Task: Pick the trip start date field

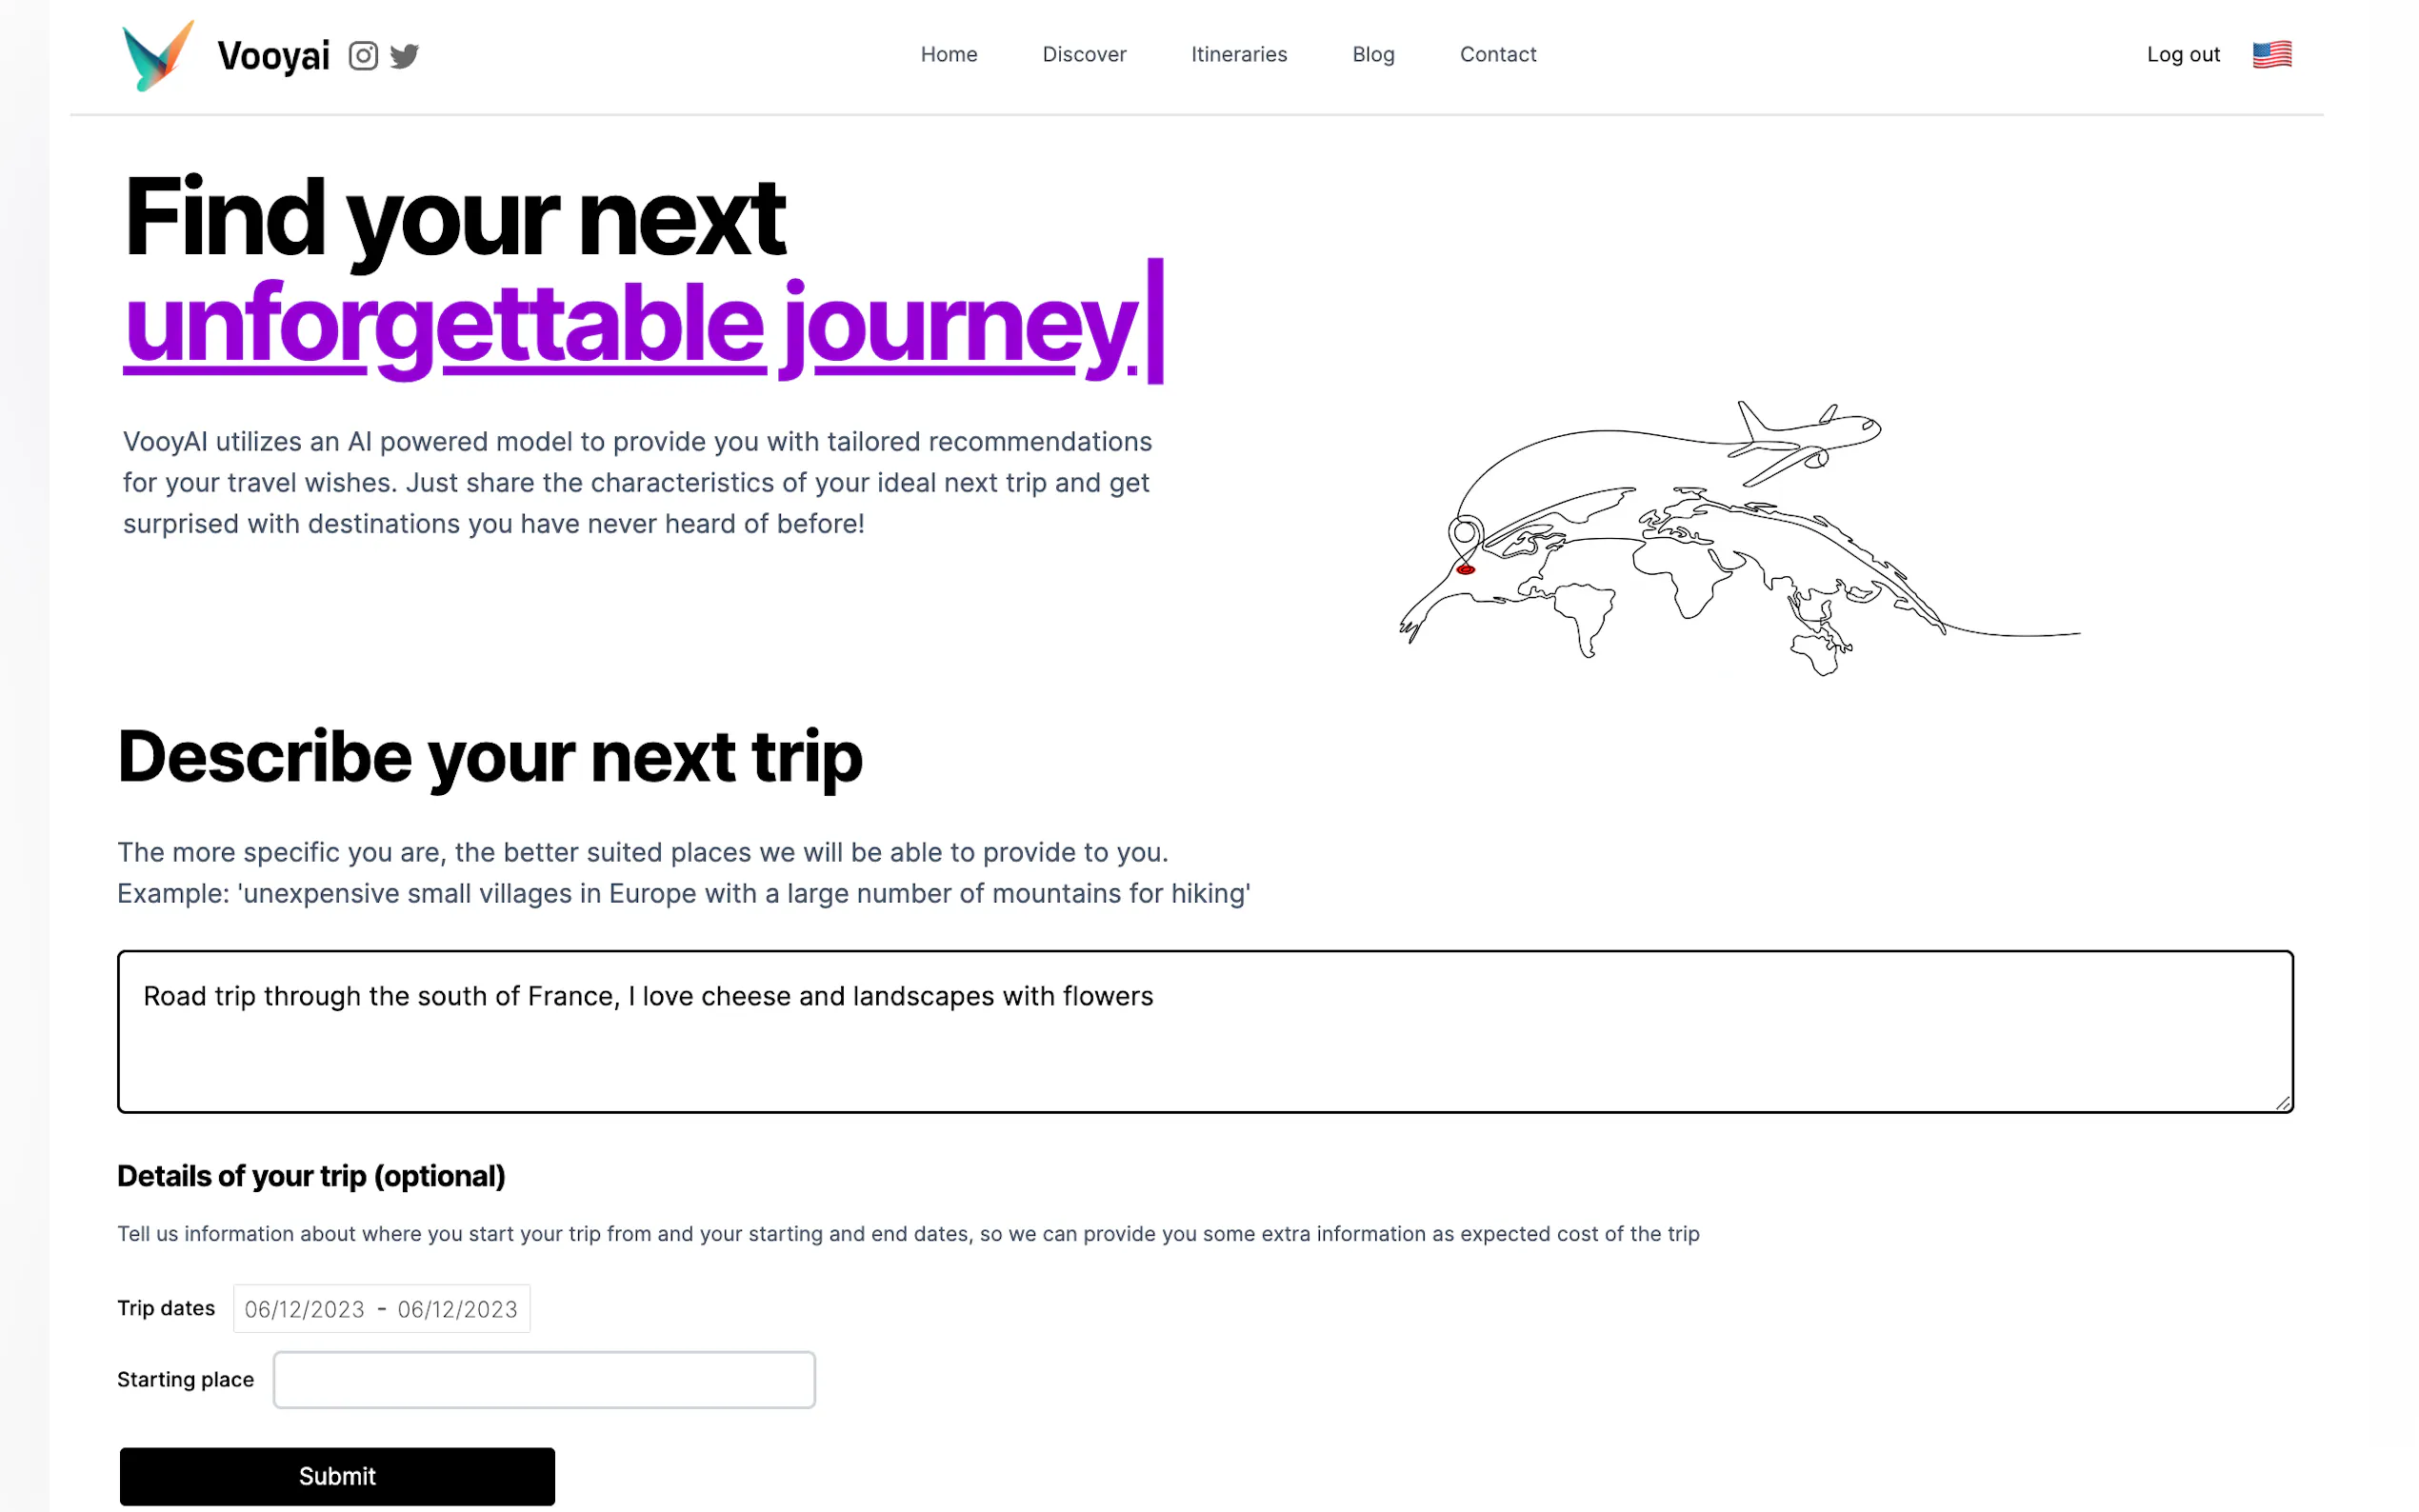Action: coord(305,1309)
